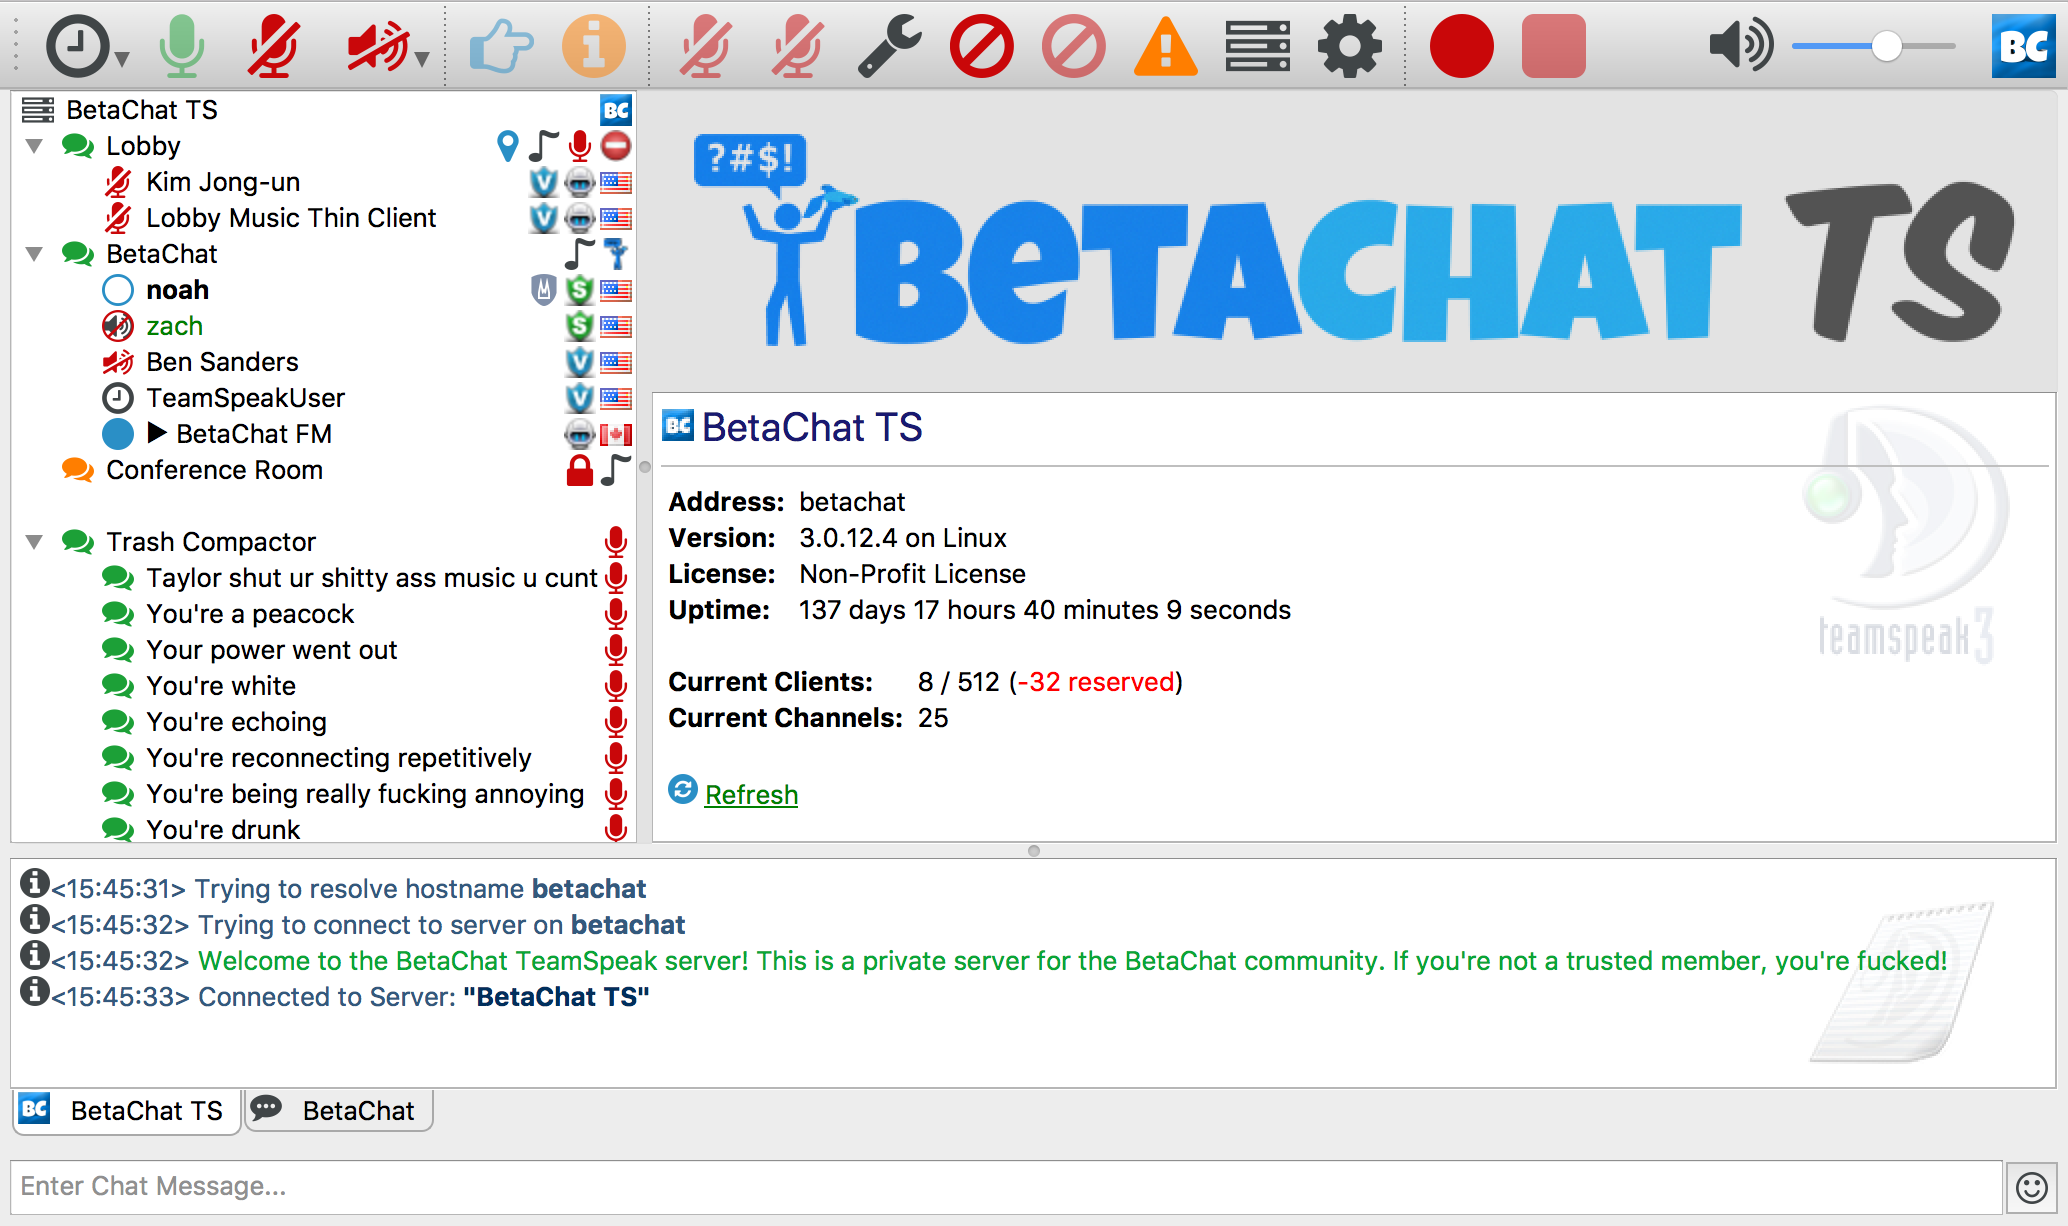Click the thumbs-up poke icon
Viewport: 2068px width, 1226px height.
coord(501,46)
